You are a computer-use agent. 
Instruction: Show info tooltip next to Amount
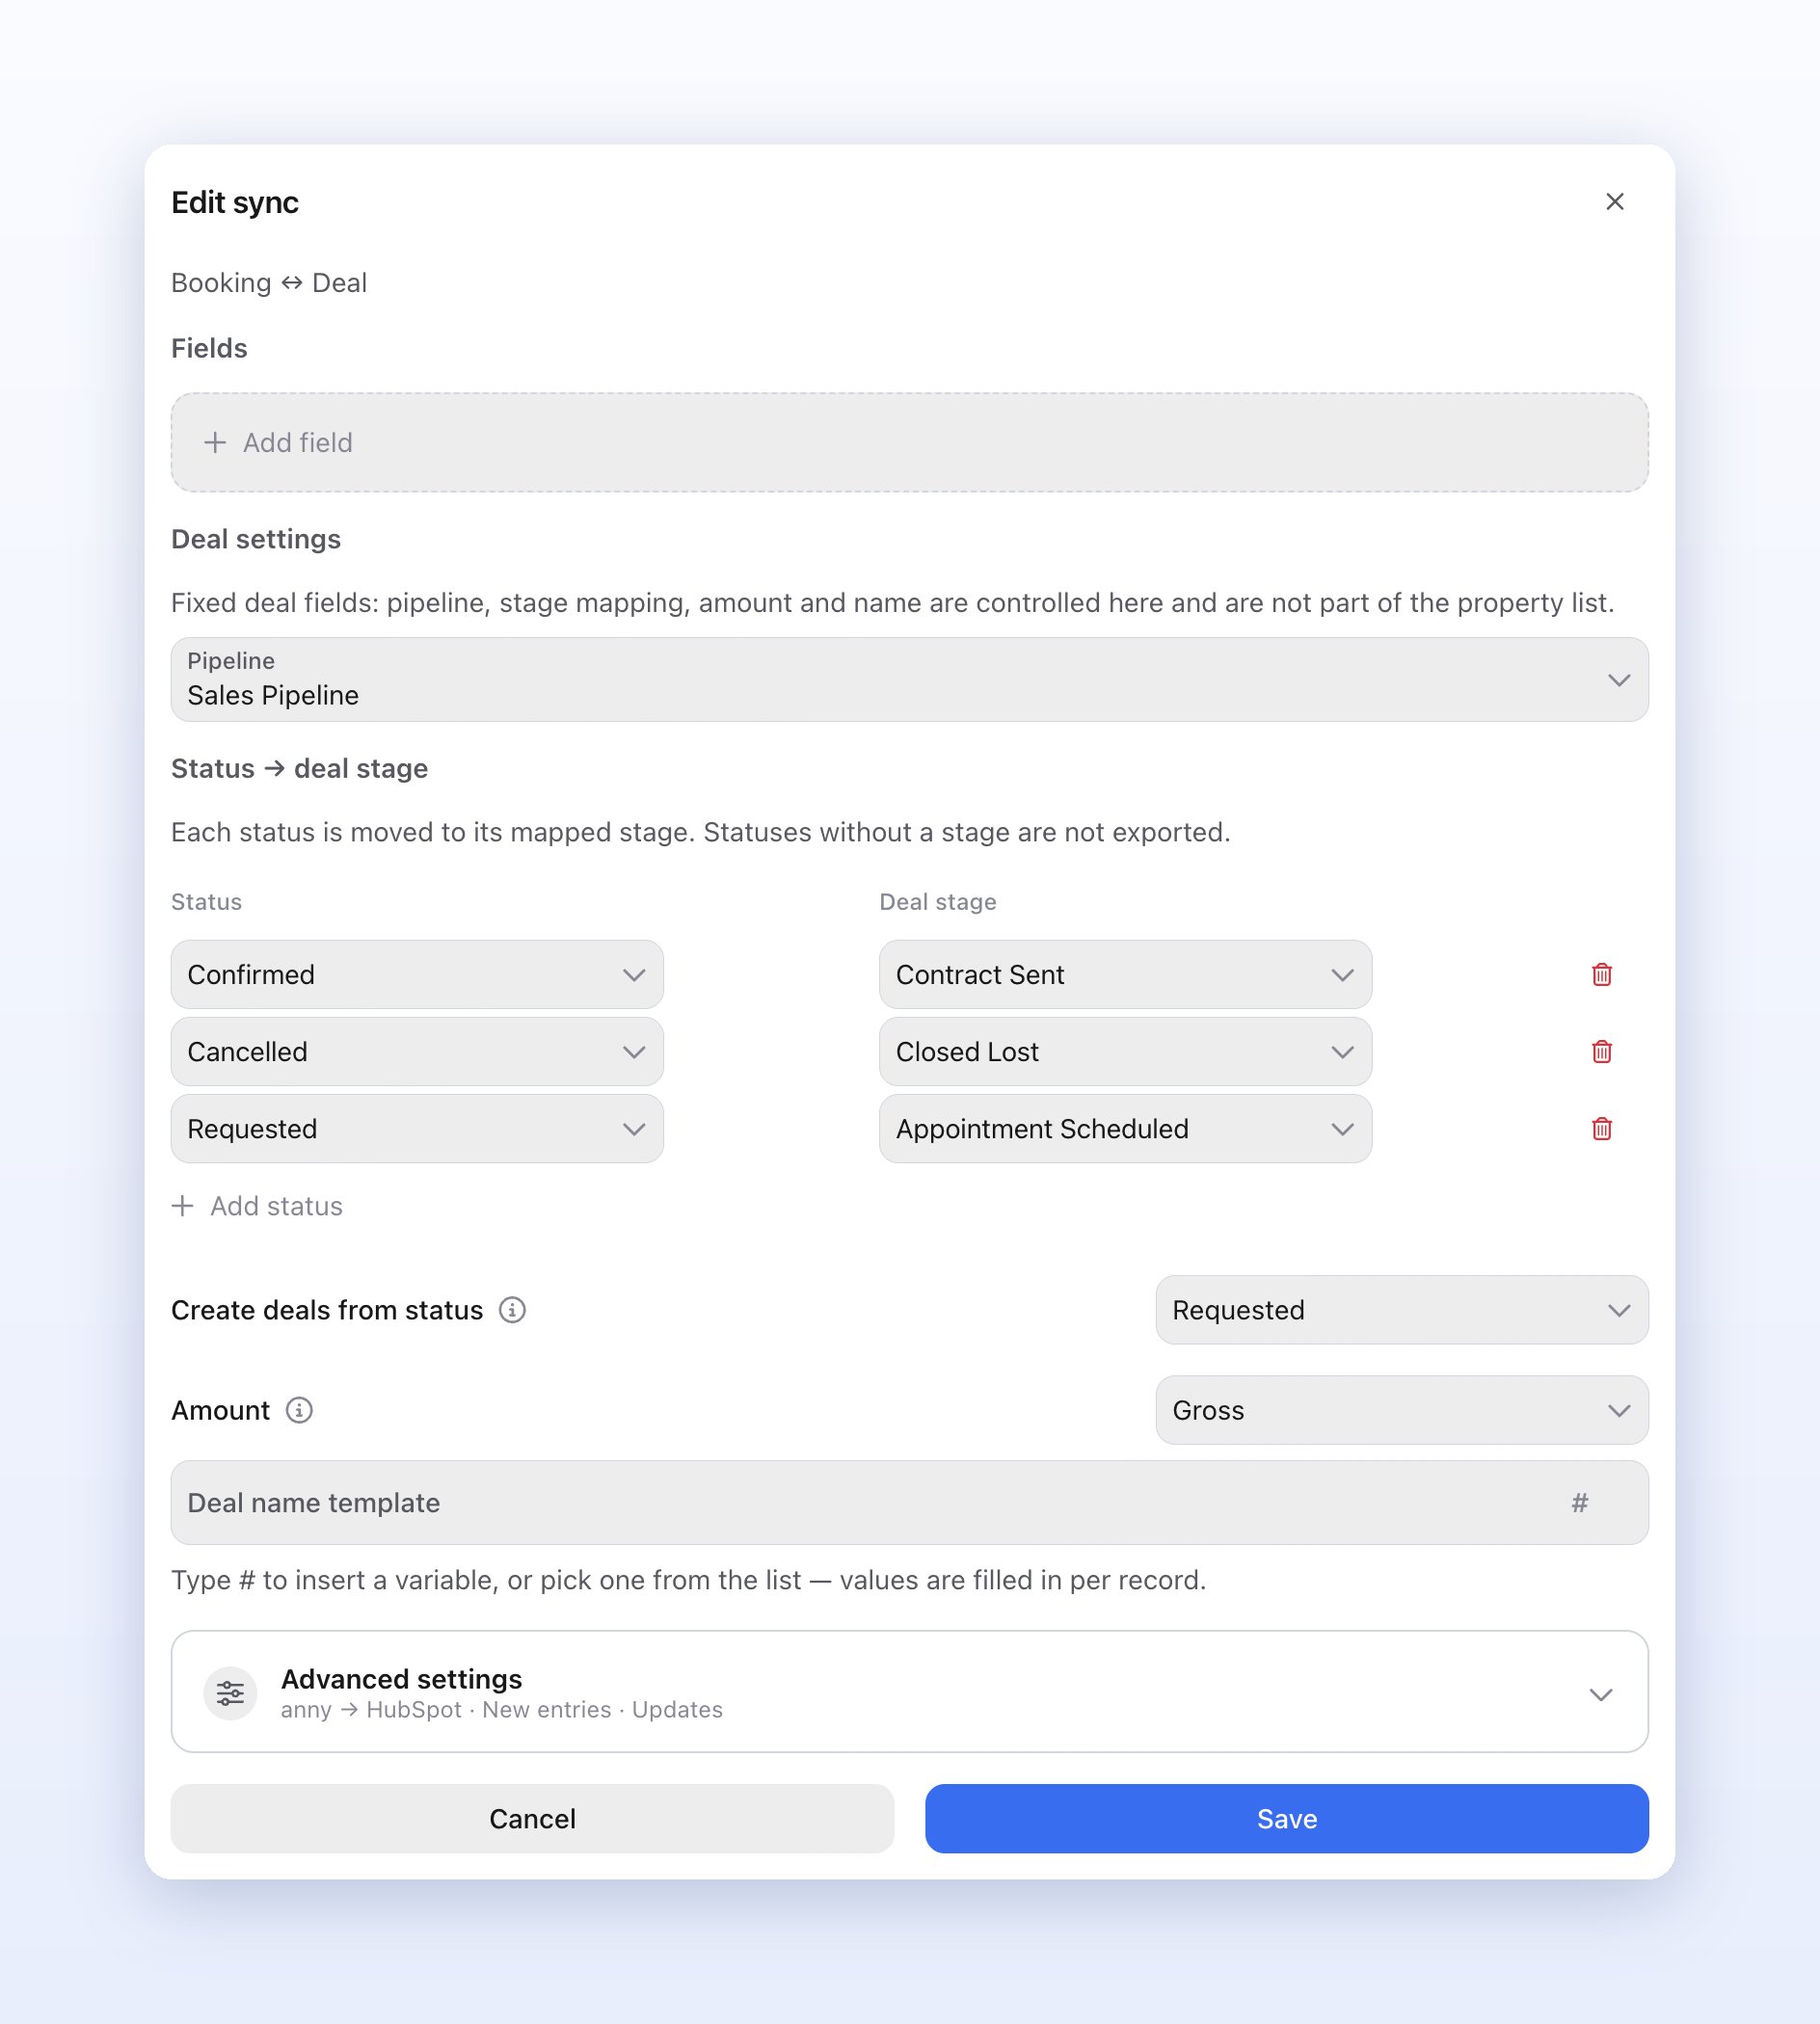(299, 1410)
